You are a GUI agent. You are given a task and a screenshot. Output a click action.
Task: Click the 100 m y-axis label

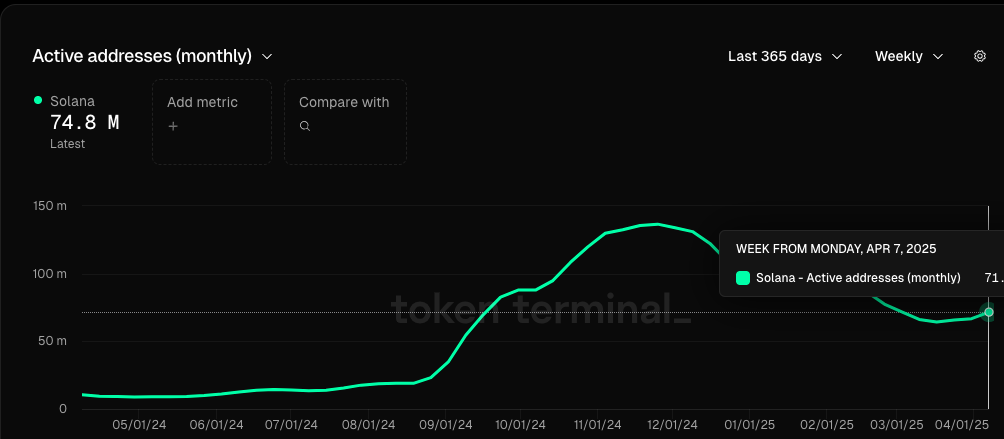click(49, 274)
